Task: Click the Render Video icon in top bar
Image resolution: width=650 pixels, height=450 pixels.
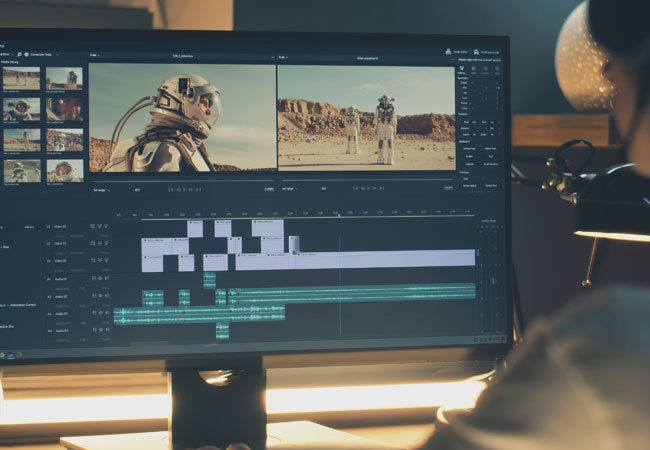Action: pyautogui.click(x=448, y=51)
